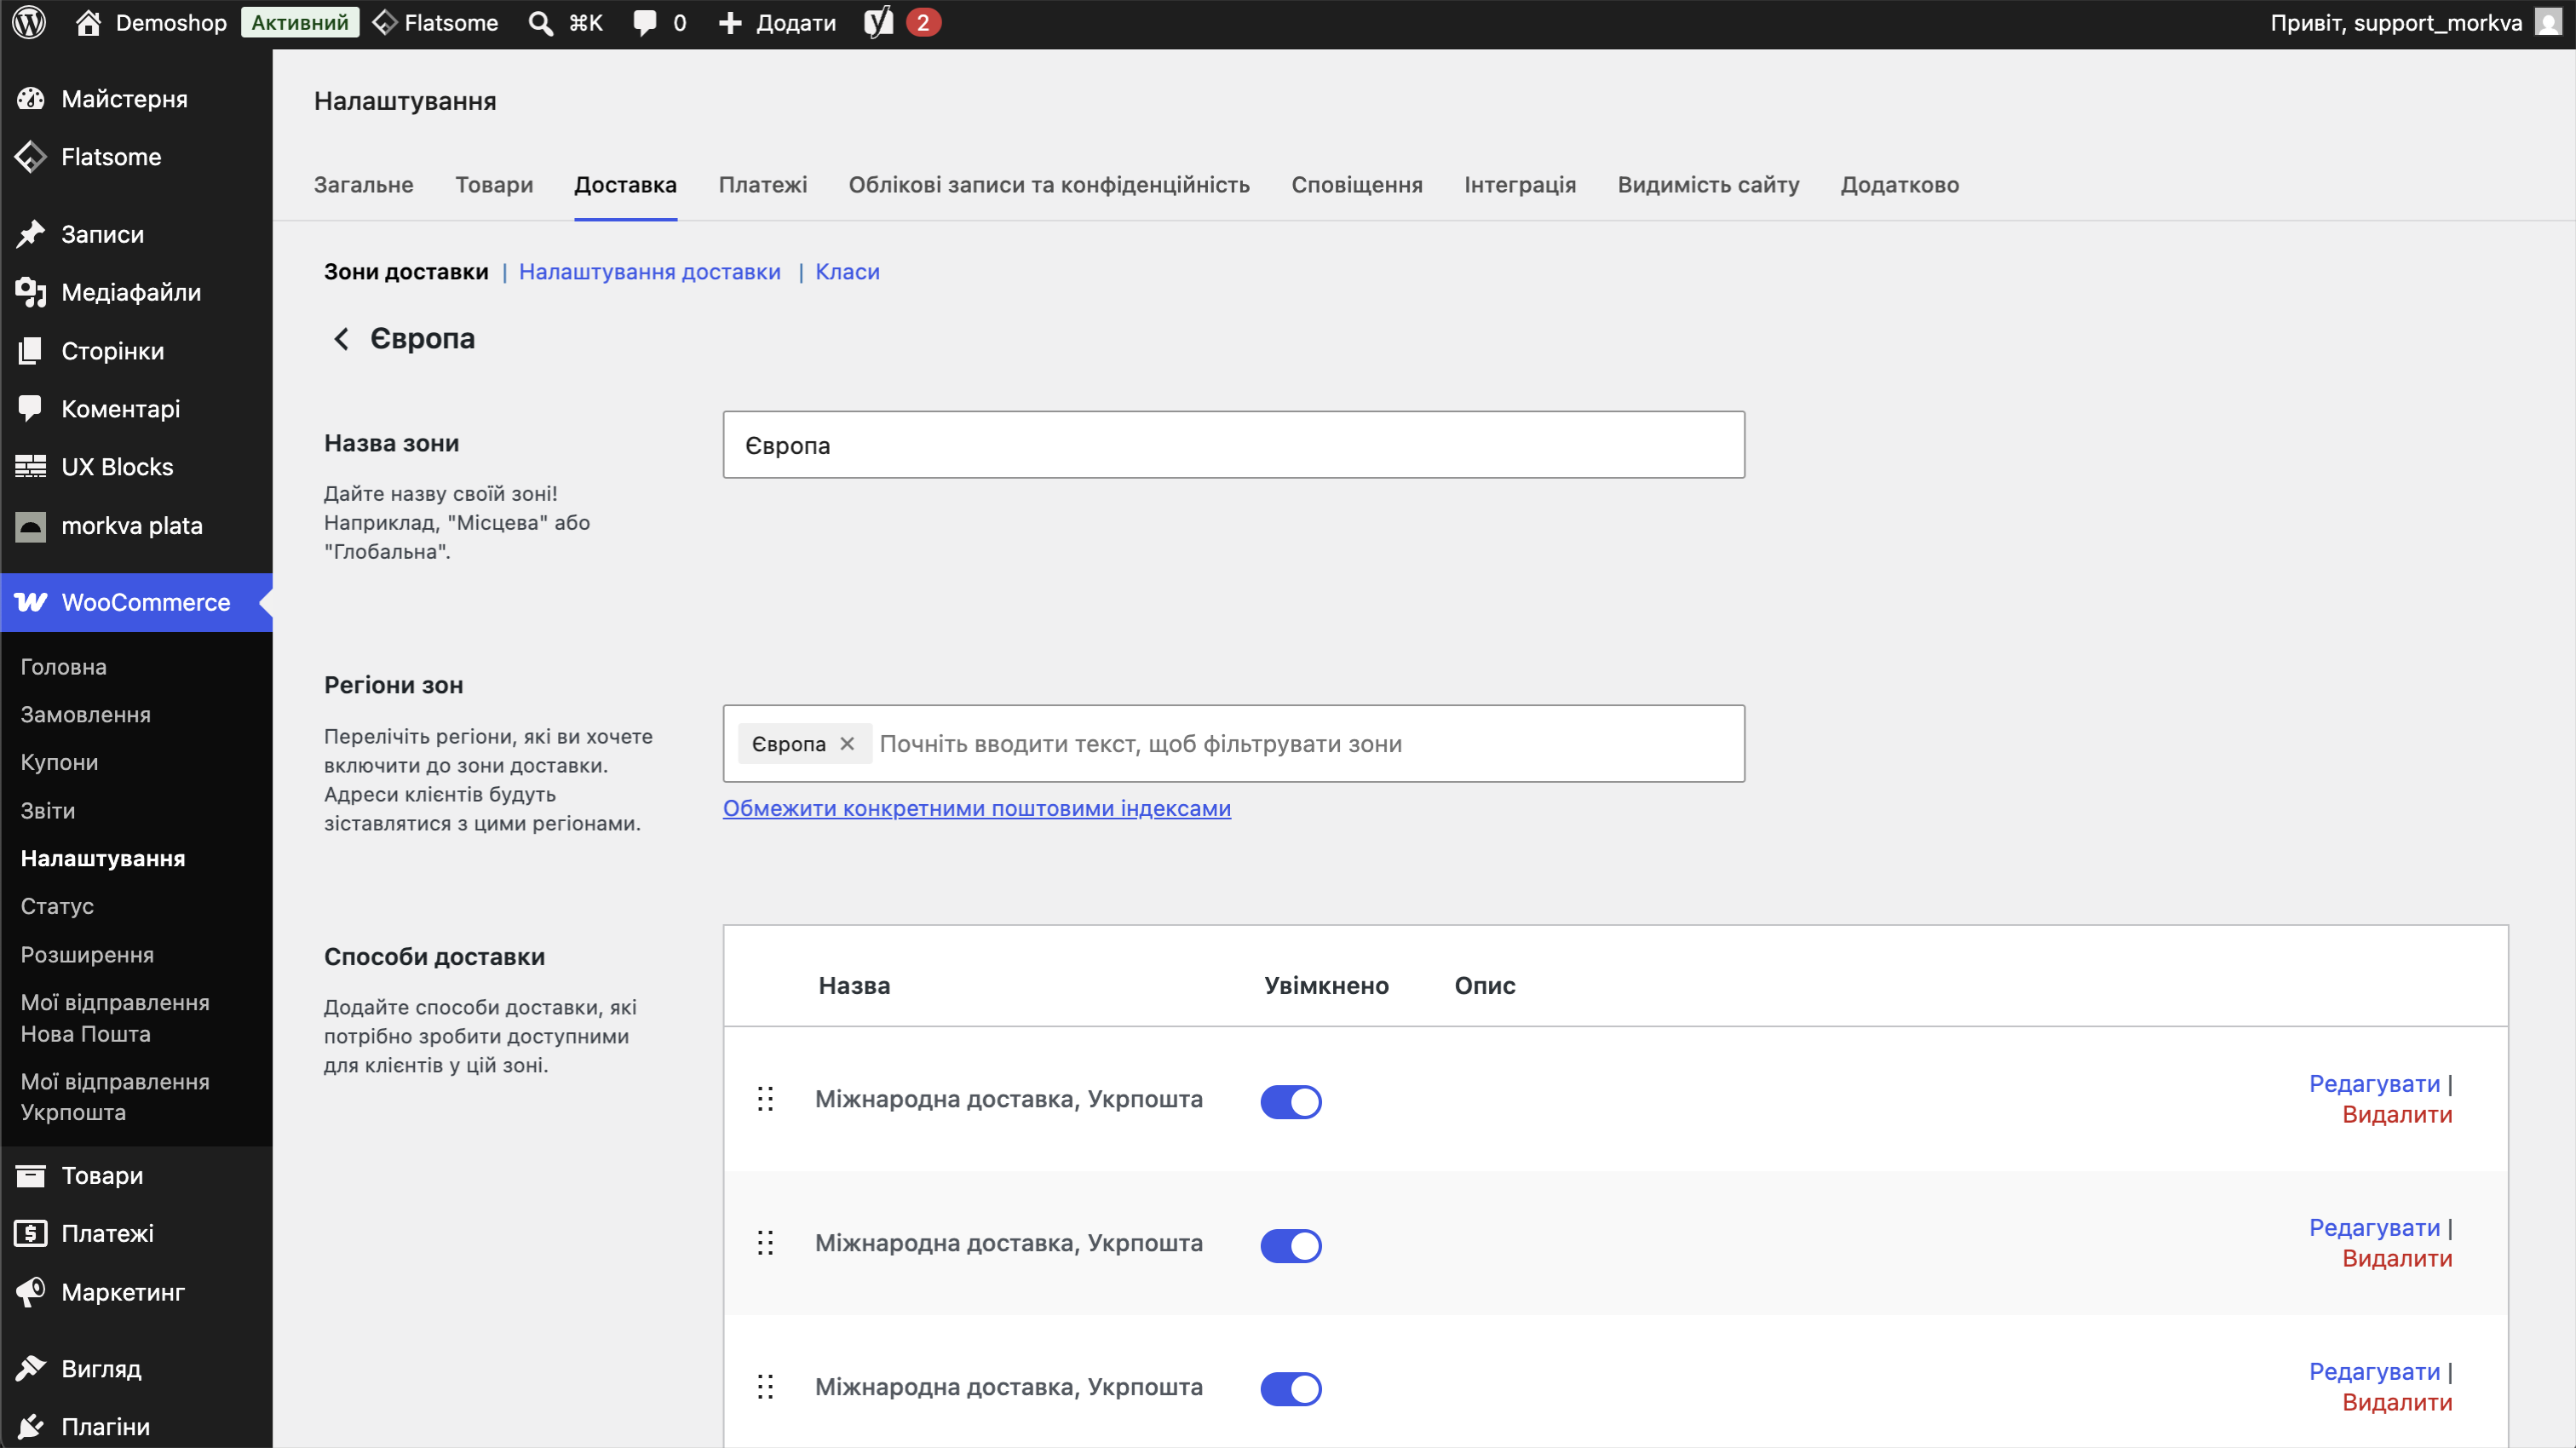Image resolution: width=2576 pixels, height=1448 pixels.
Task: Open the WordPress logo menu
Action: [29, 22]
